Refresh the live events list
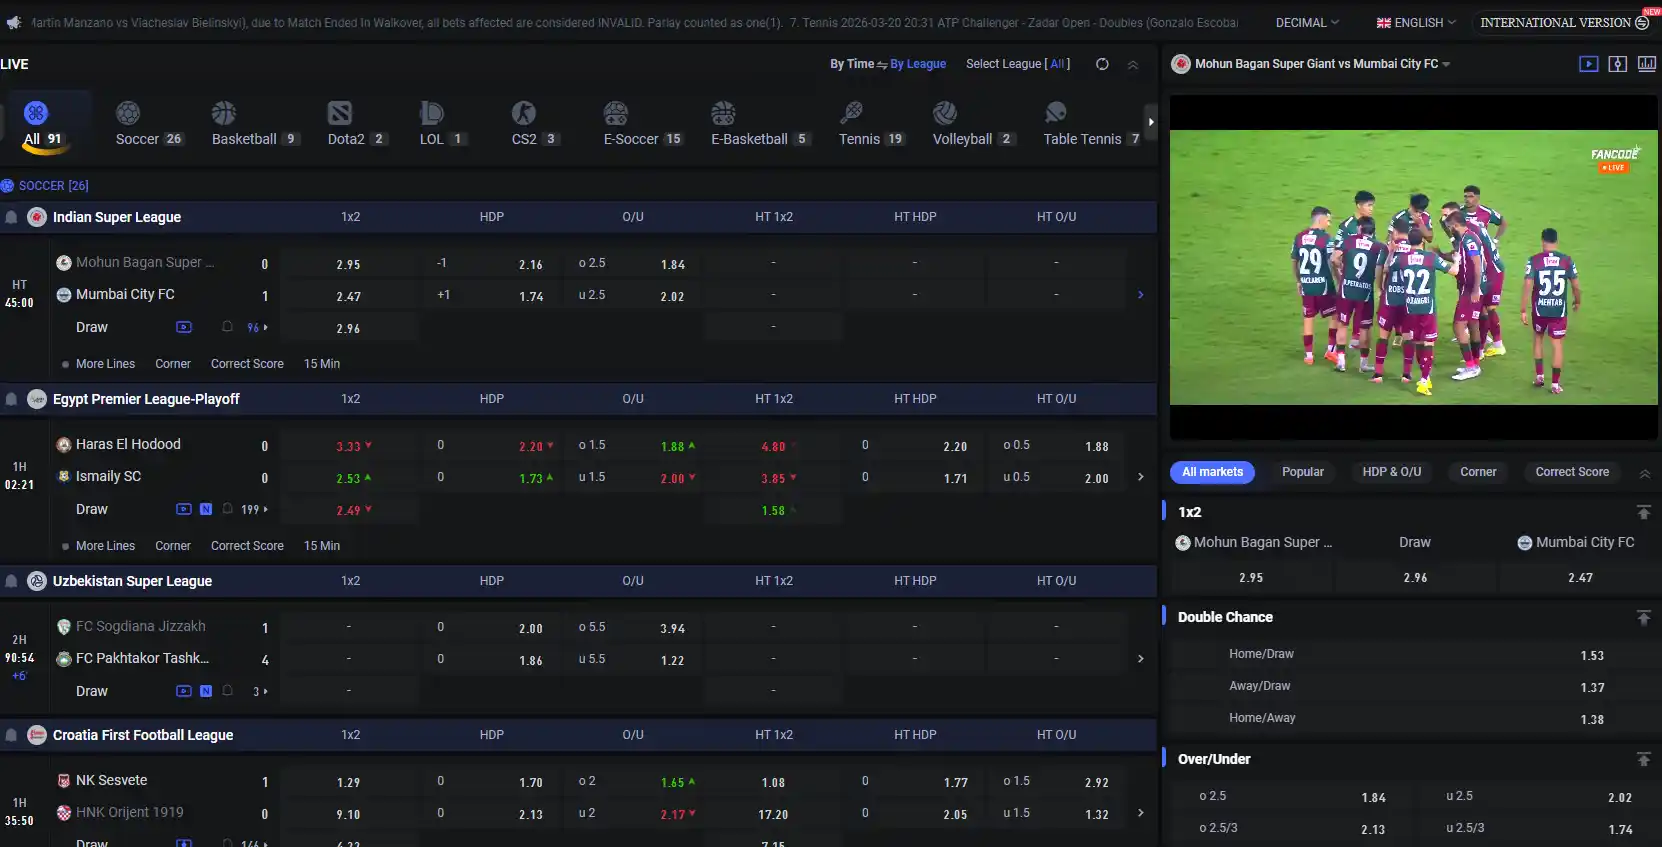Screen dimensions: 1662x847 click(1102, 64)
